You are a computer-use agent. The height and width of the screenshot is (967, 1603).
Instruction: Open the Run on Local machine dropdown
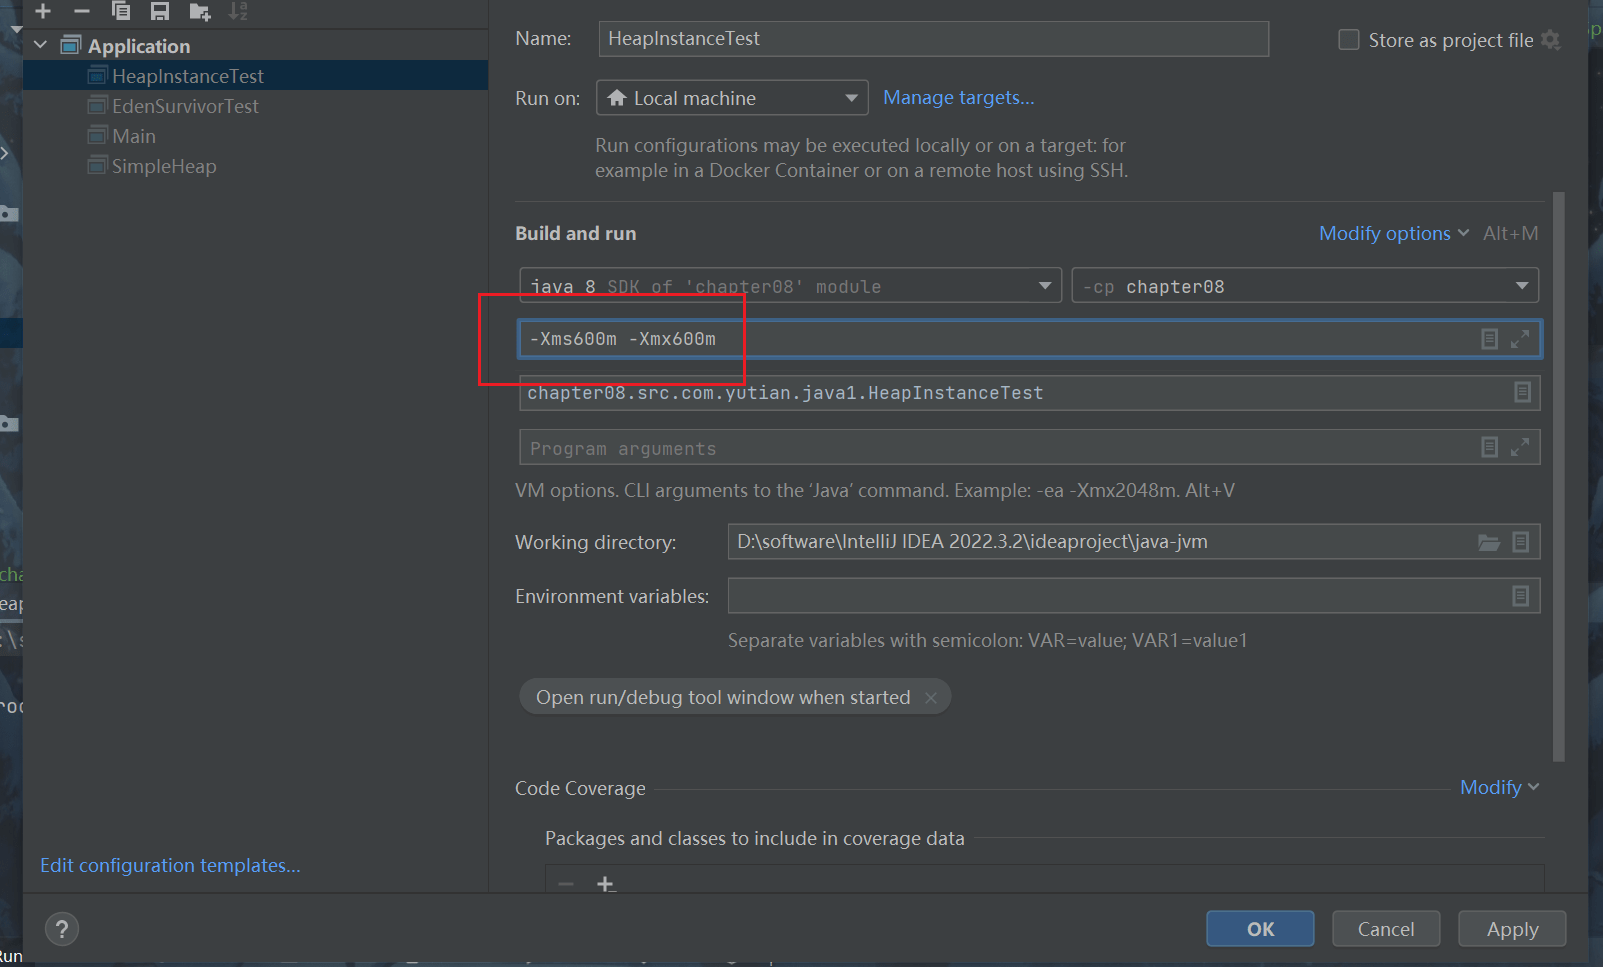(732, 98)
